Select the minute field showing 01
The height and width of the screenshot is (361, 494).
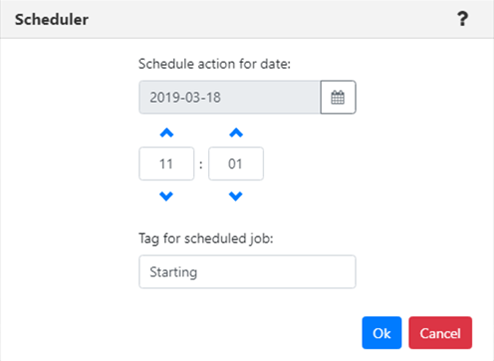[236, 164]
